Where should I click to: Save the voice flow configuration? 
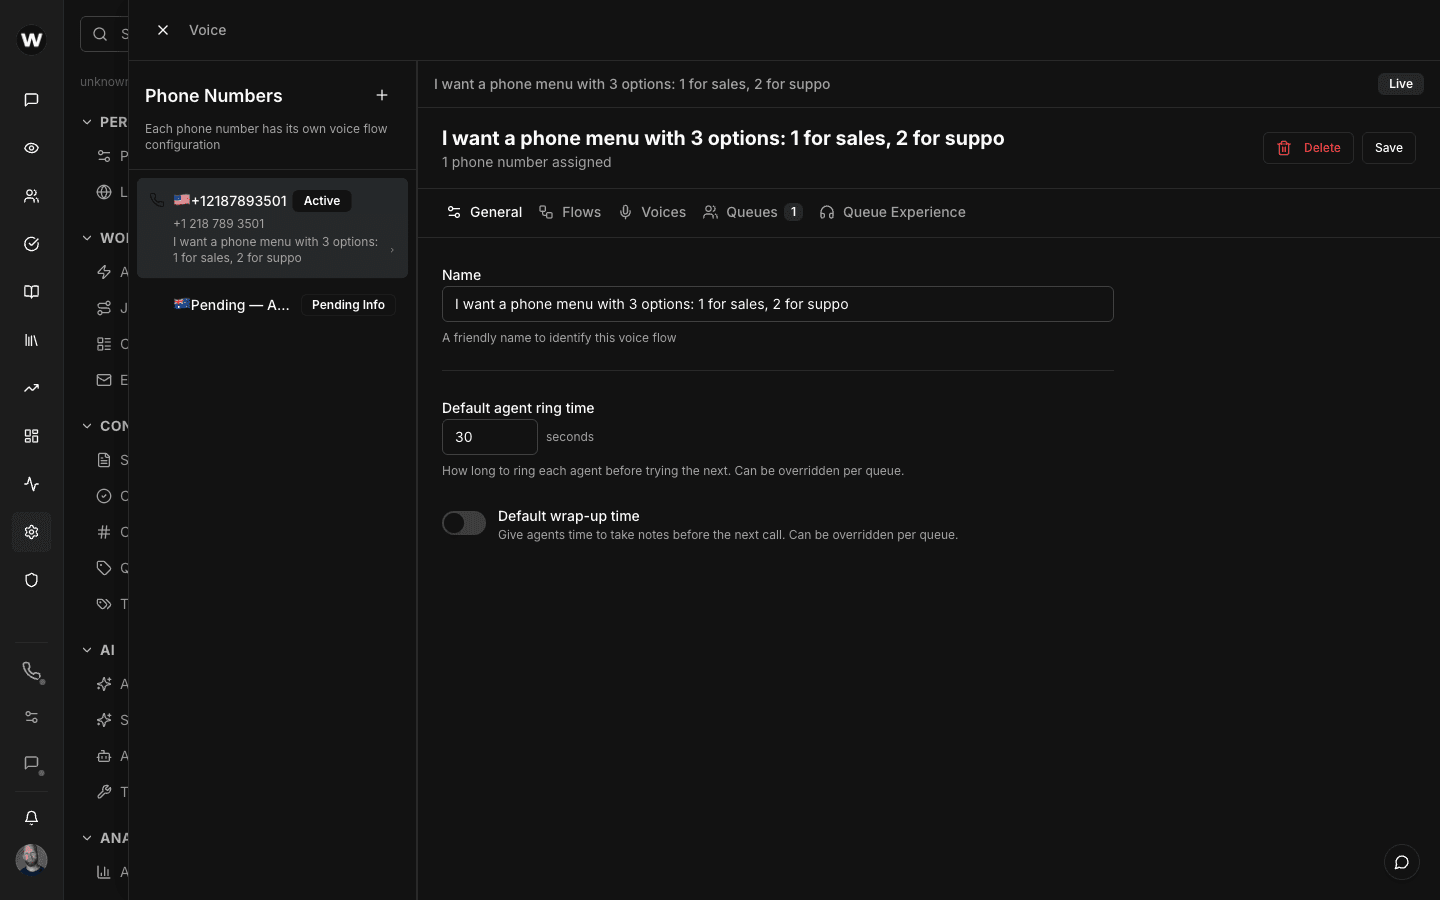click(x=1388, y=147)
